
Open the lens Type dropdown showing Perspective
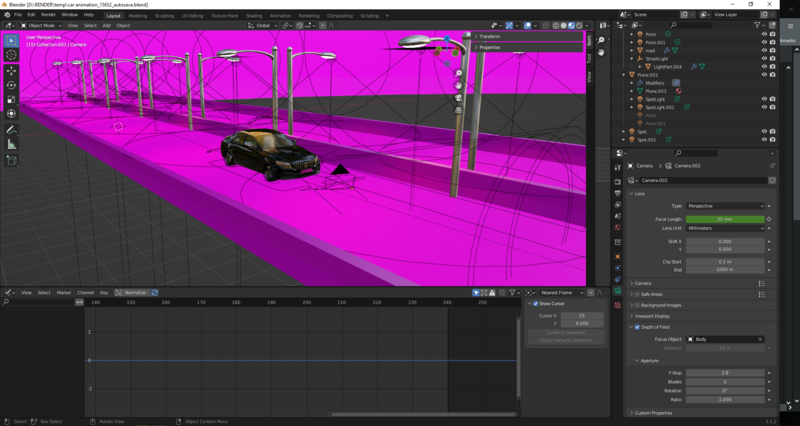(x=725, y=206)
